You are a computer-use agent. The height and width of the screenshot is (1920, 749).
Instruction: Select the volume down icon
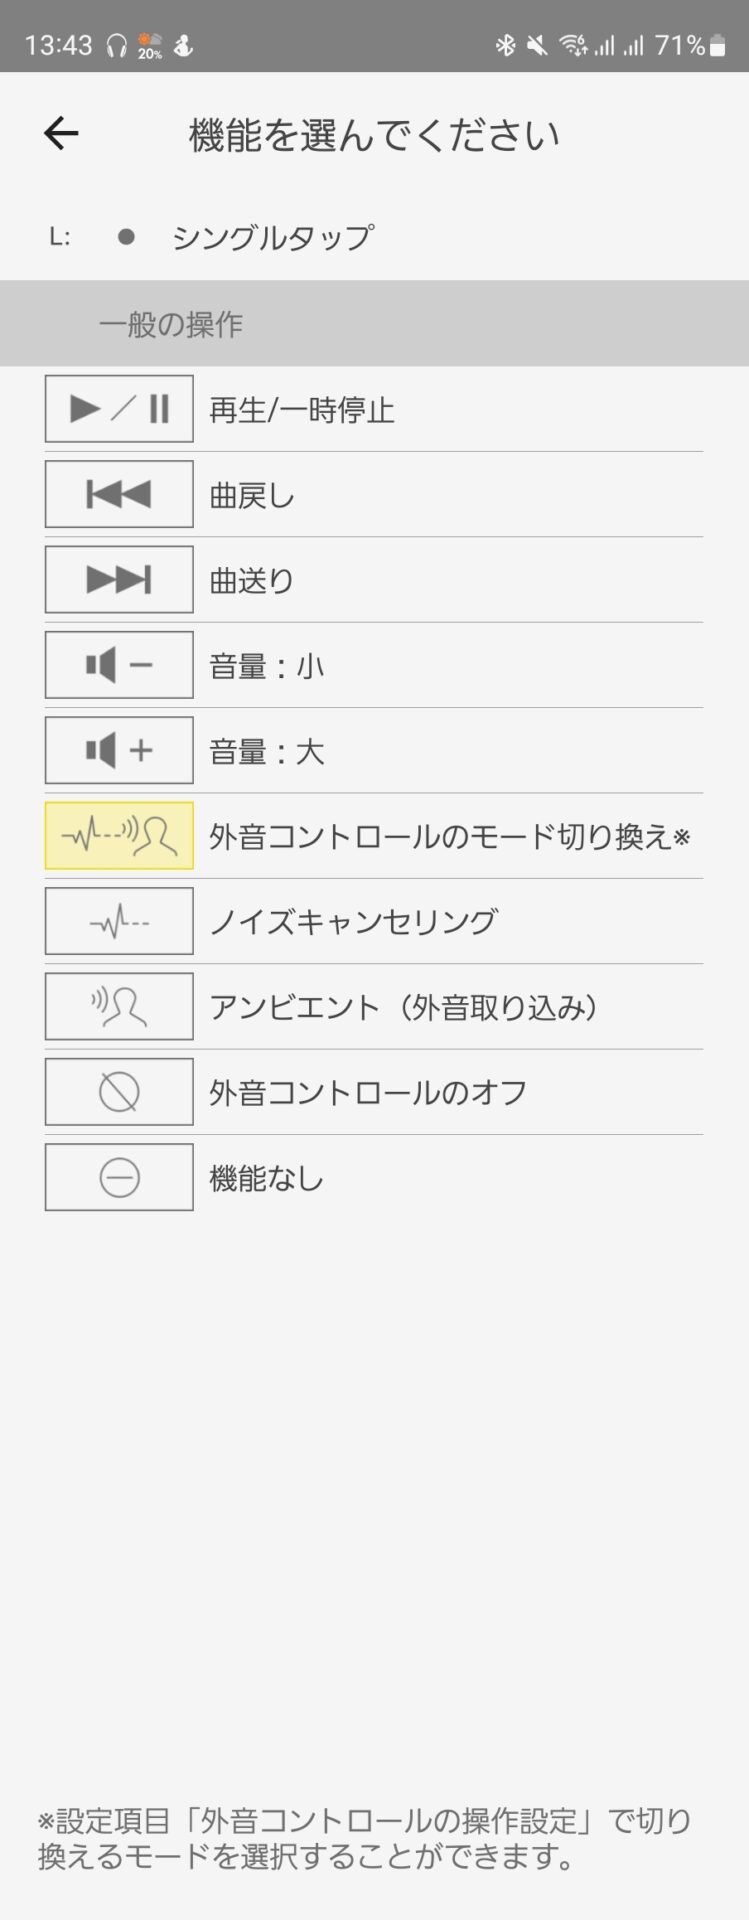click(119, 665)
